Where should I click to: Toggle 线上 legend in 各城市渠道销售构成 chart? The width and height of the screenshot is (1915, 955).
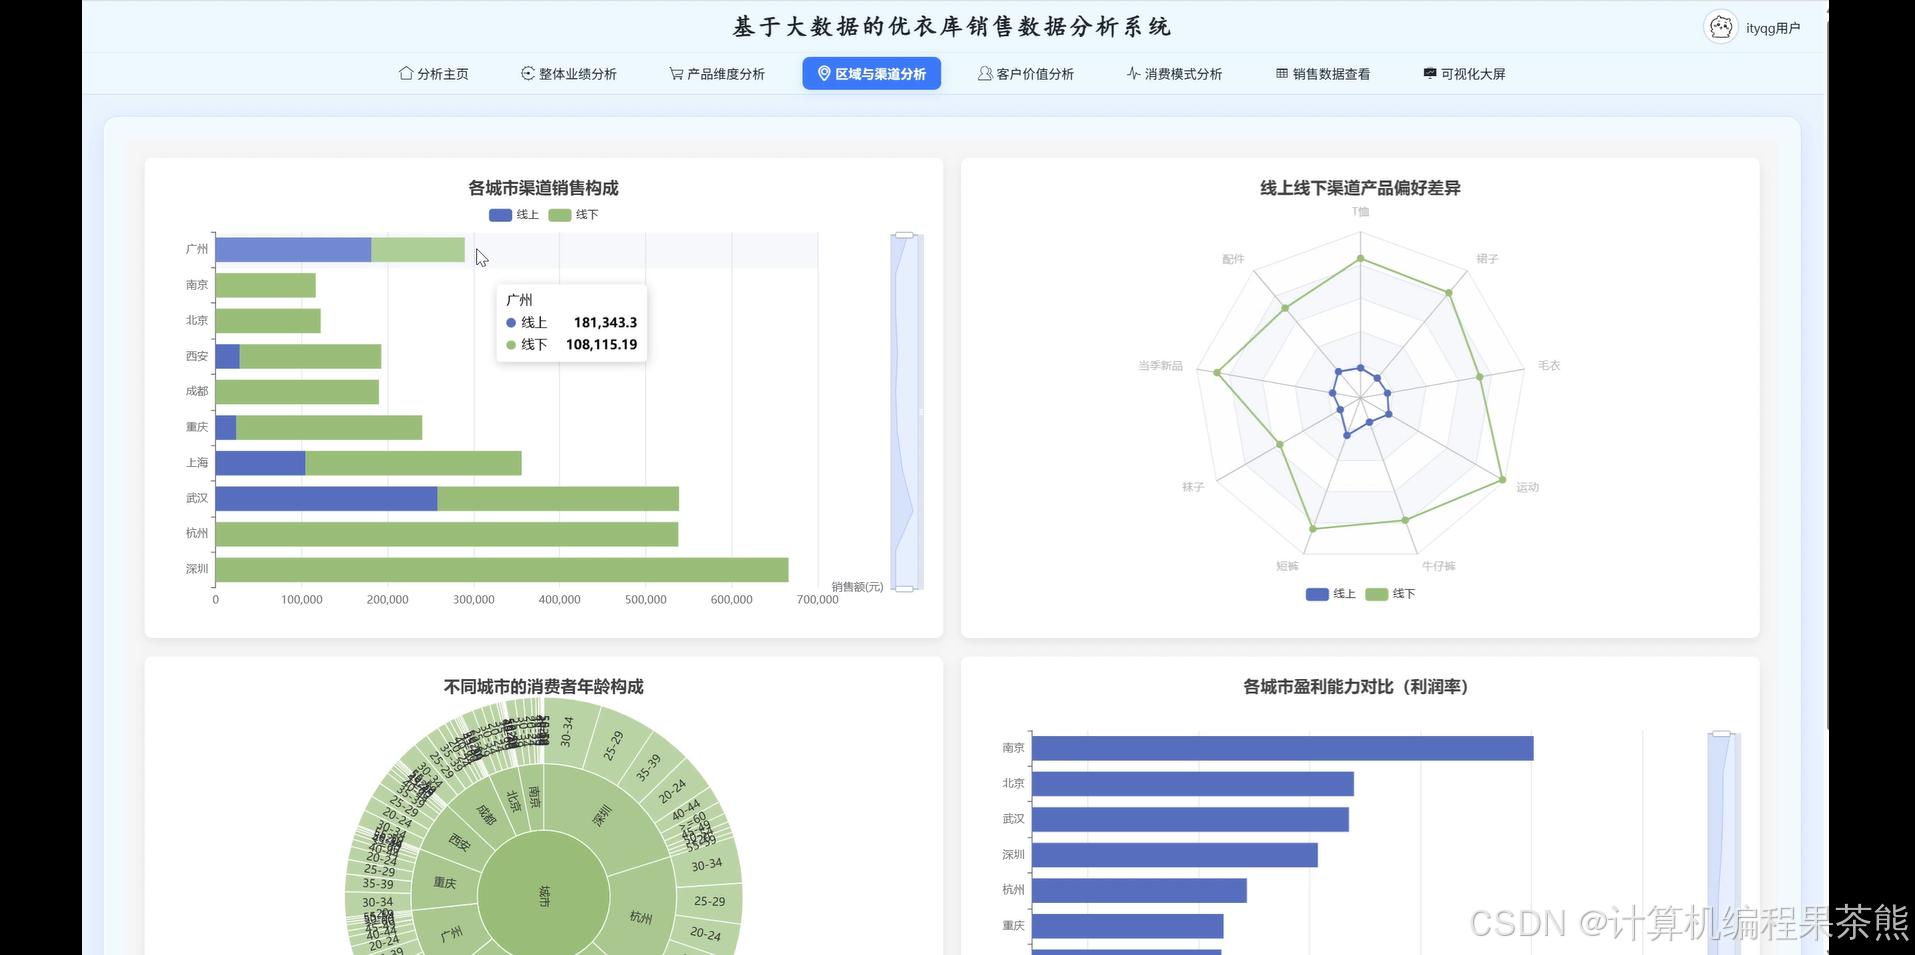514,215
